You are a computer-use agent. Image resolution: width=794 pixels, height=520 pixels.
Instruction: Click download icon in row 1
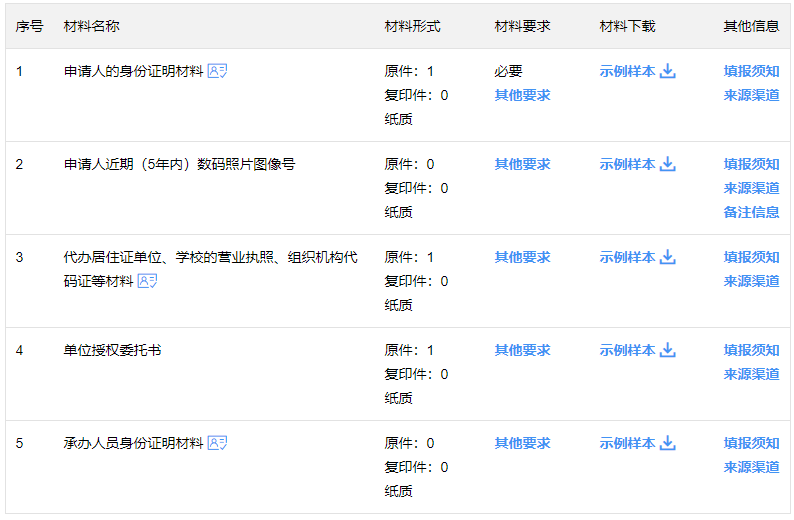coord(668,71)
